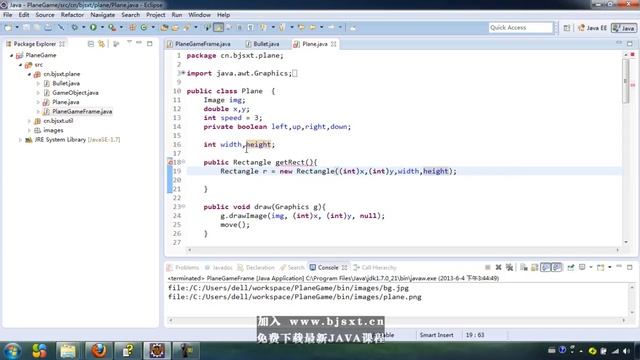Toggle Show Console on standard error change
Screen dimensions: 640x360
click(557, 267)
